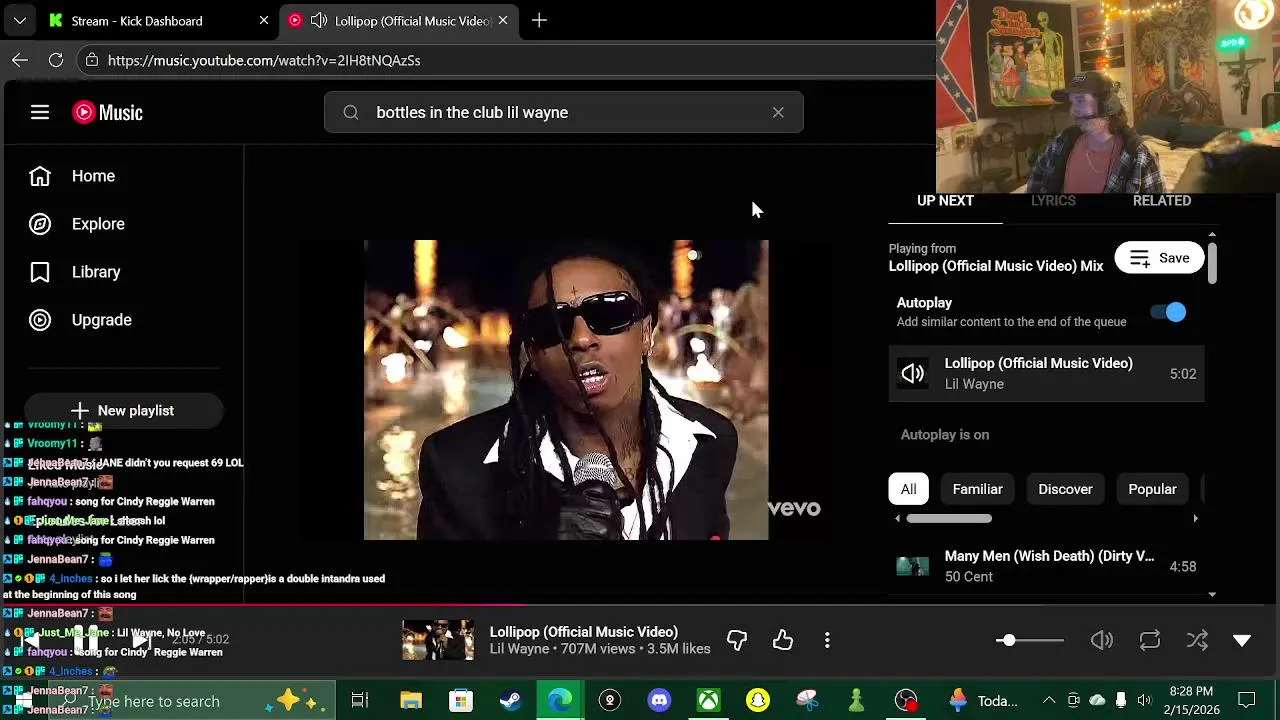Click the search magnifier icon
1280x720 pixels.
351,113
